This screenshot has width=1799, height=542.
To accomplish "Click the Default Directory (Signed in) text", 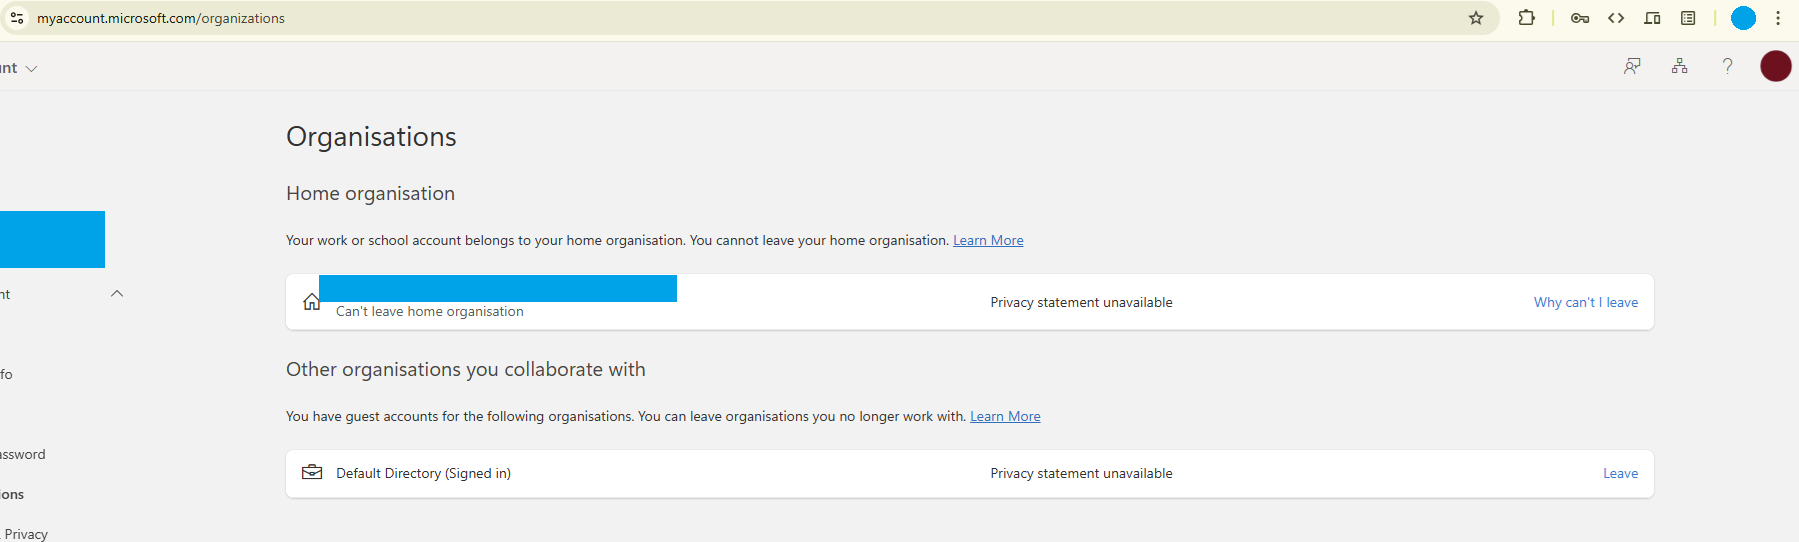I will point(423,473).
